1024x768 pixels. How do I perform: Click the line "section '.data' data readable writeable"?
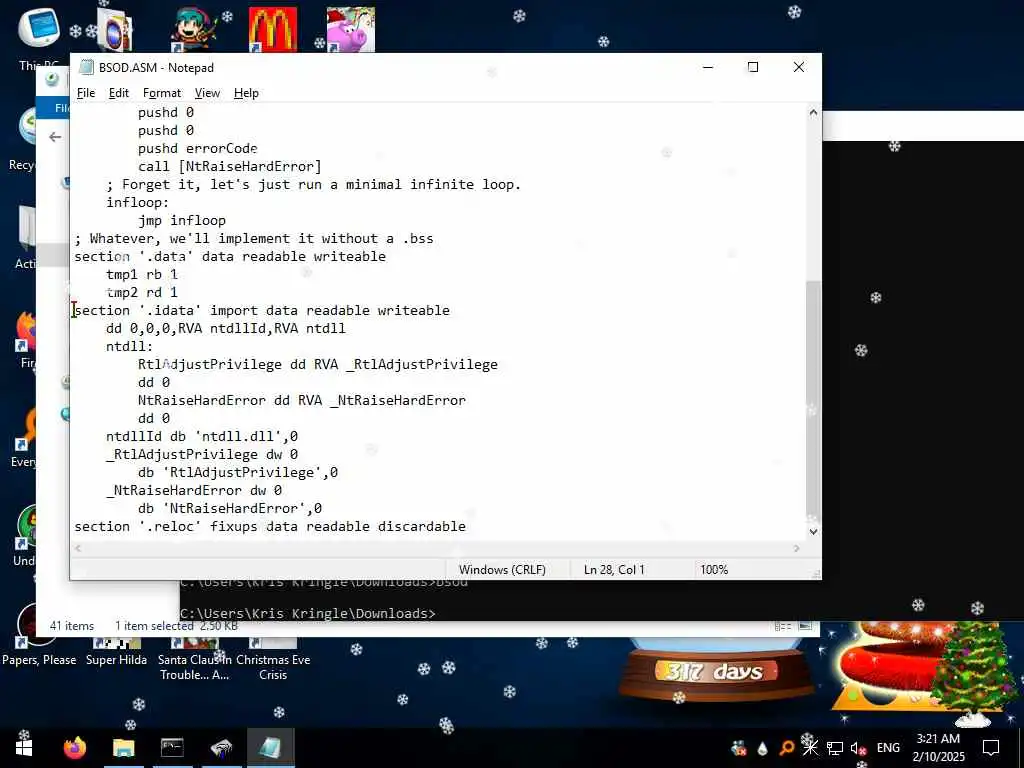[x=230, y=256]
